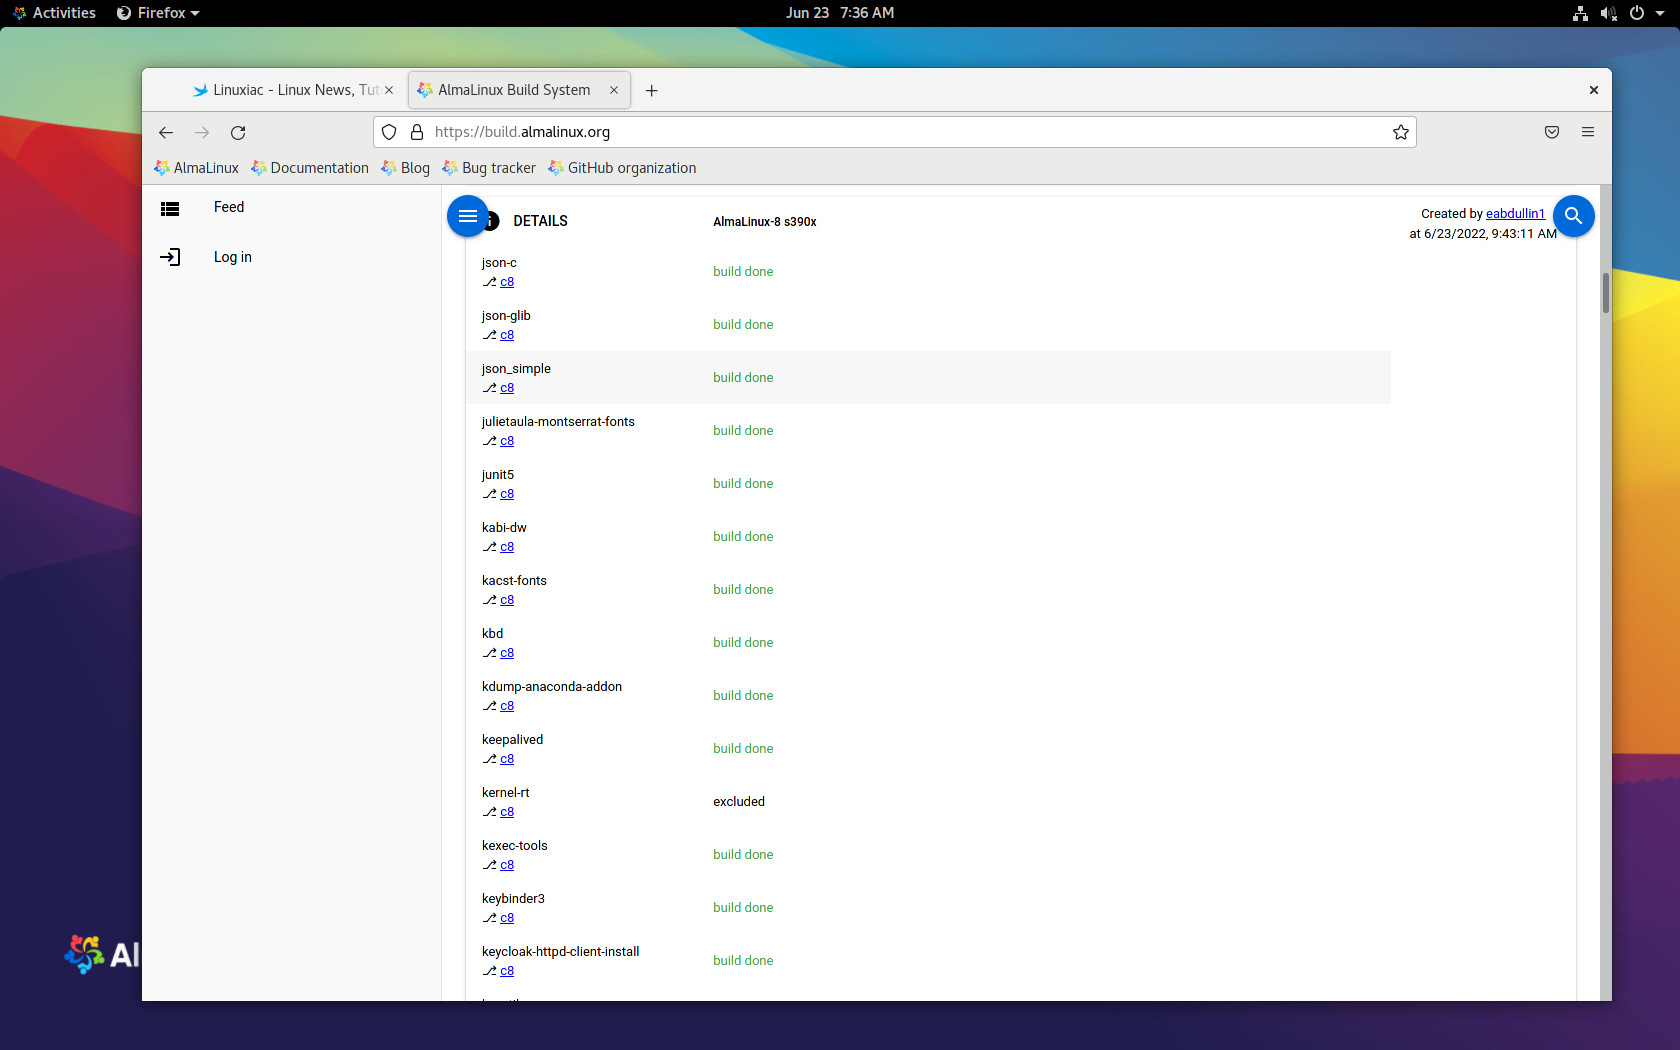Open the Bug tracker bookmark
This screenshot has width=1680, height=1050.
pos(489,168)
